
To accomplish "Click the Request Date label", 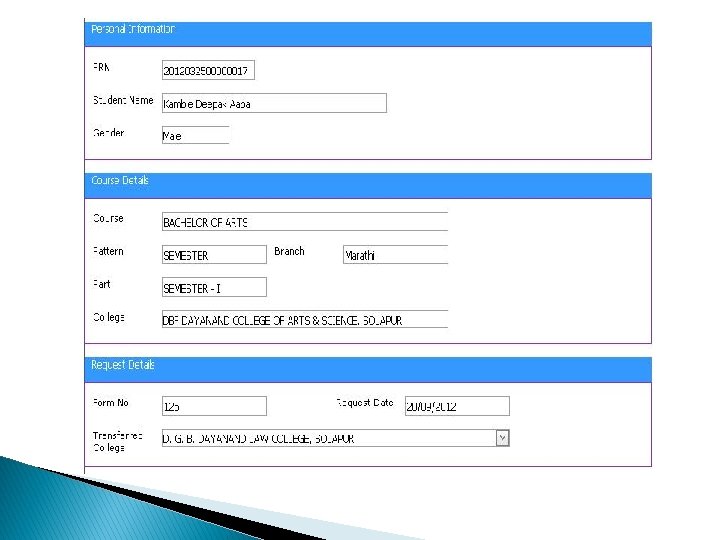I will pyautogui.click(x=365, y=403).
